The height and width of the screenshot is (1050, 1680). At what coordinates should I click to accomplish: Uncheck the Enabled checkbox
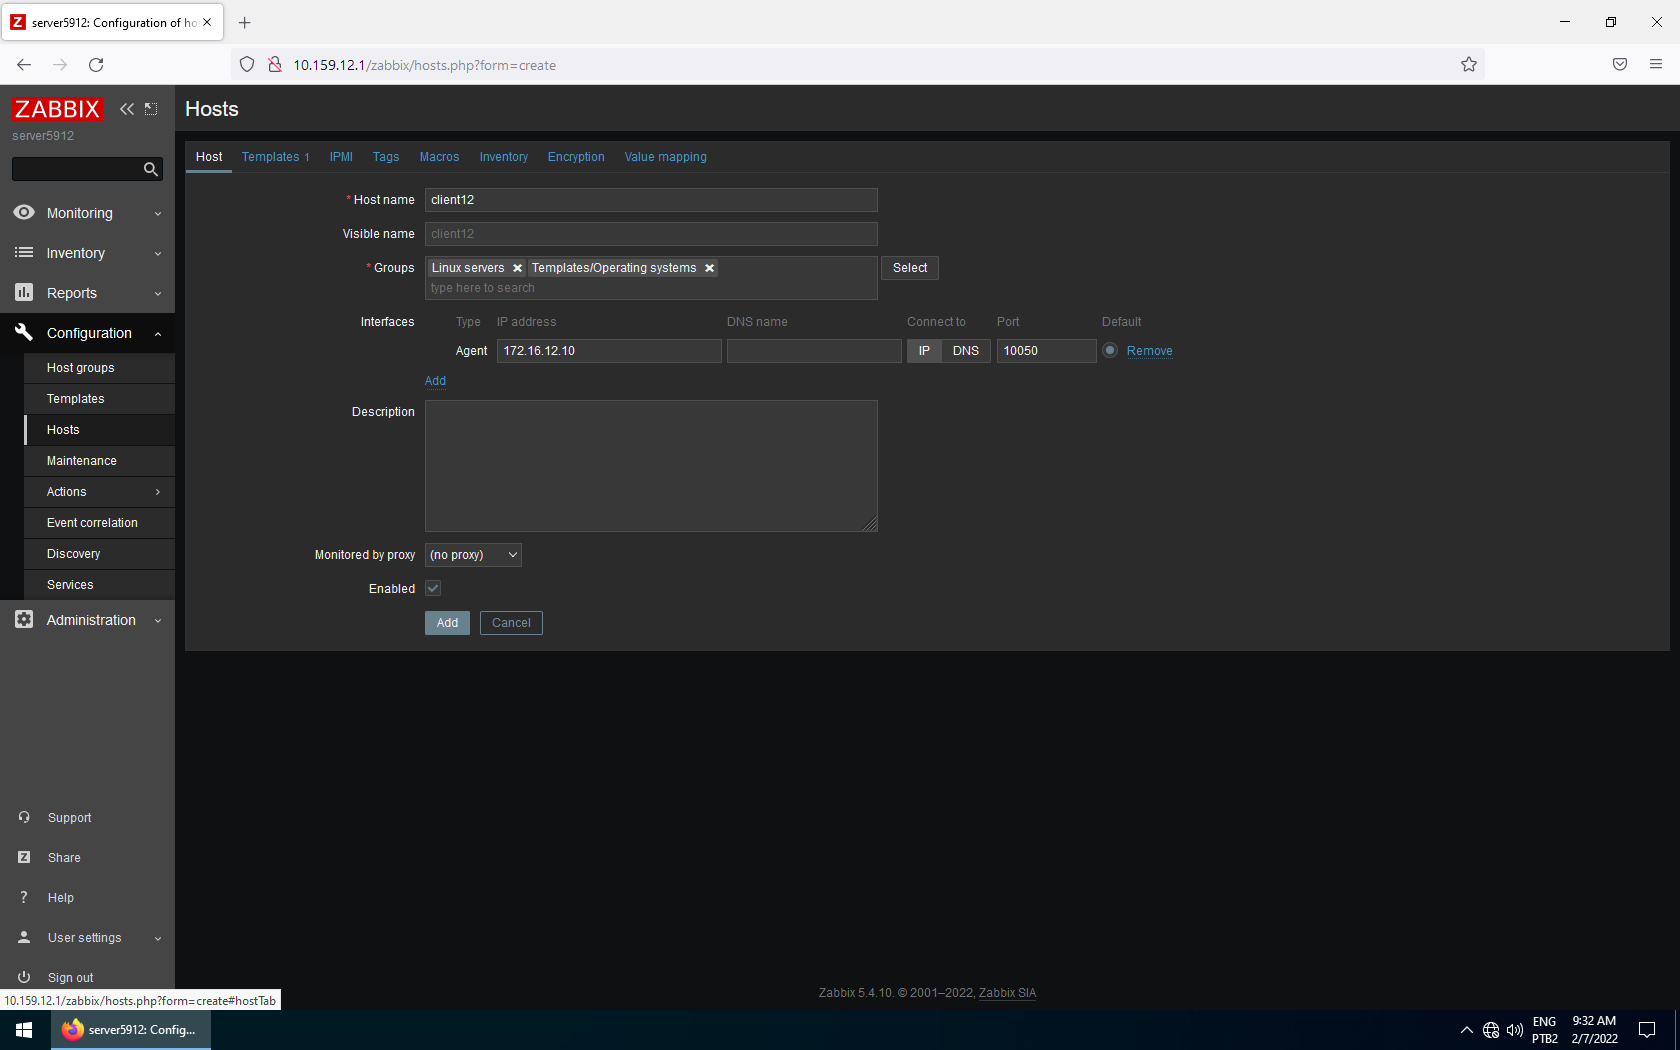tap(432, 588)
